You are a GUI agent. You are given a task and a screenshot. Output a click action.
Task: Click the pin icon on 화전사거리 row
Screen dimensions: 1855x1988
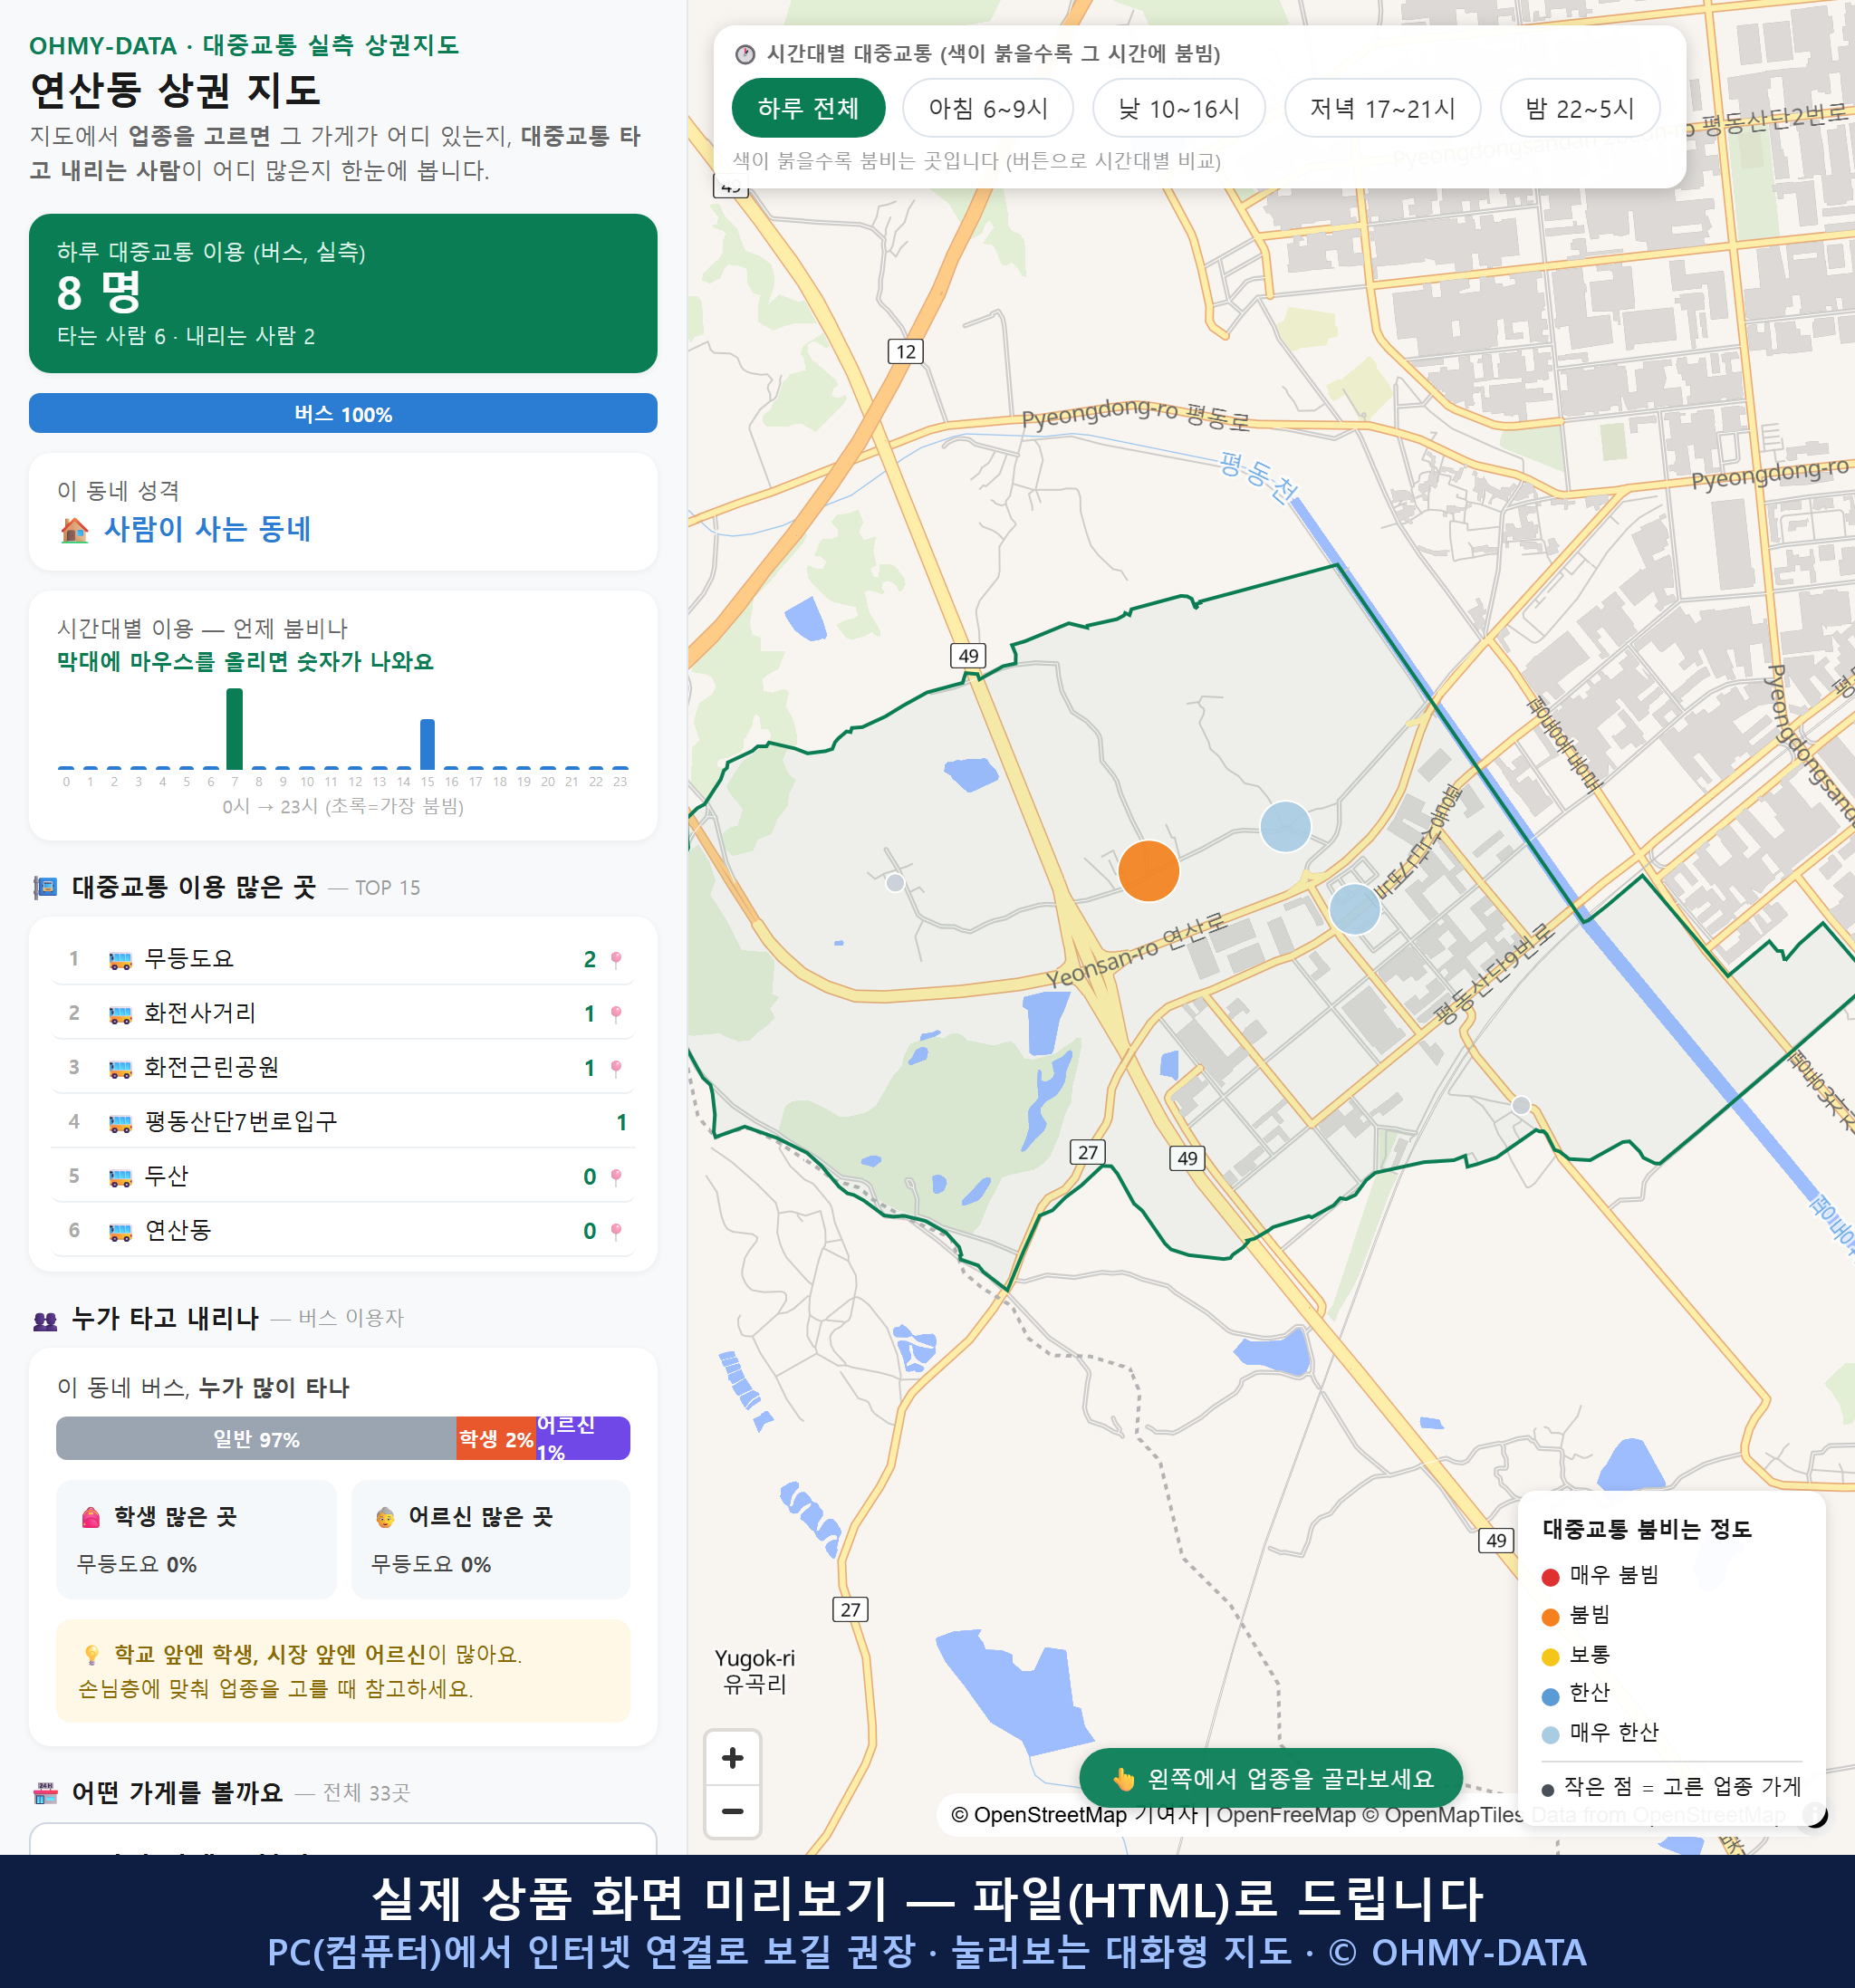(616, 1014)
